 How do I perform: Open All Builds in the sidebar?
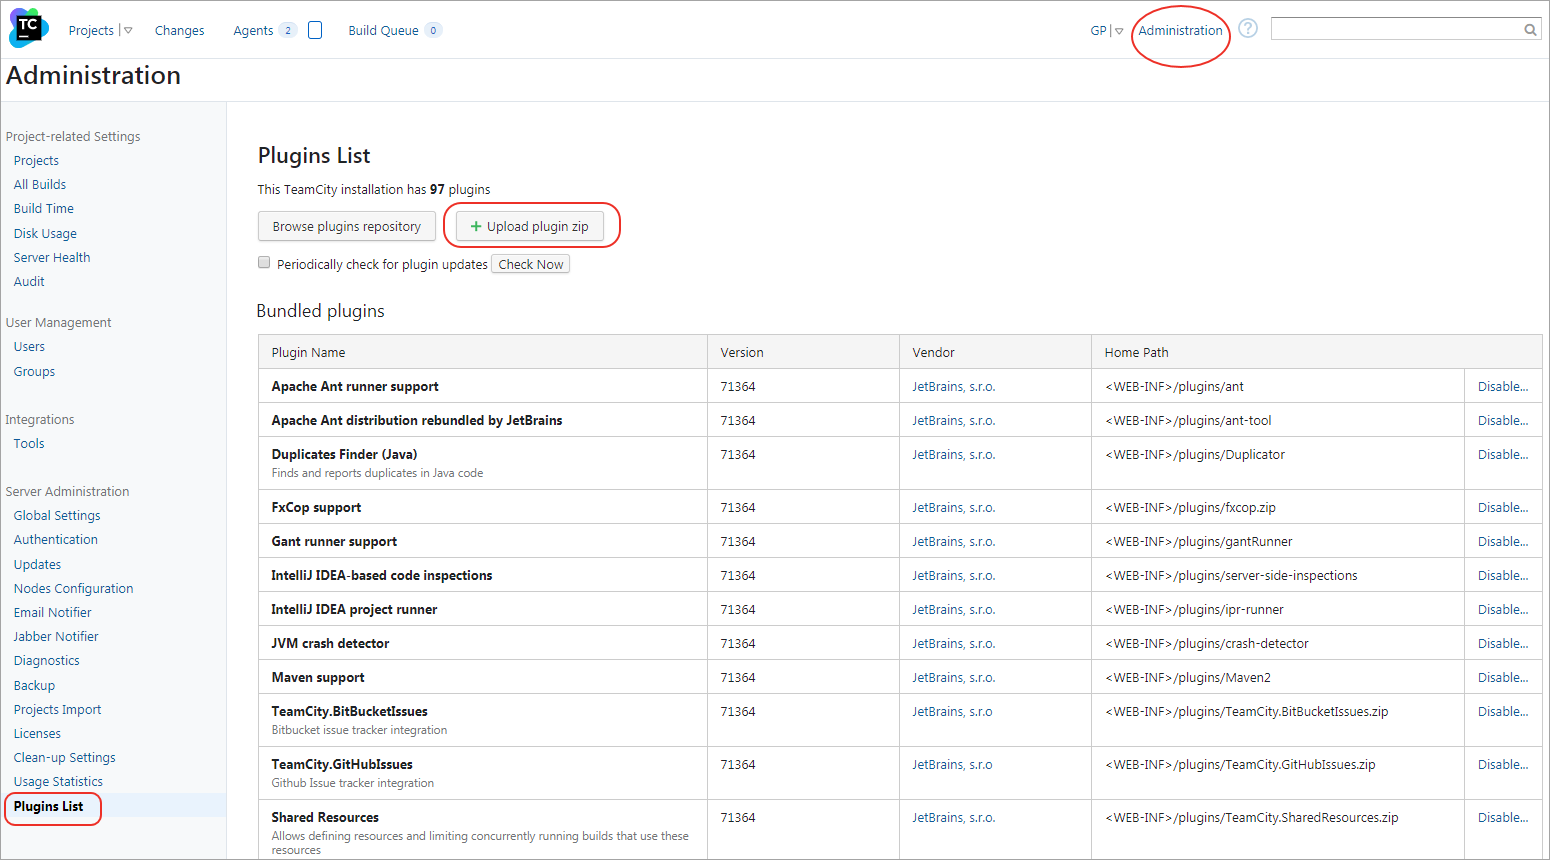[x=40, y=185]
